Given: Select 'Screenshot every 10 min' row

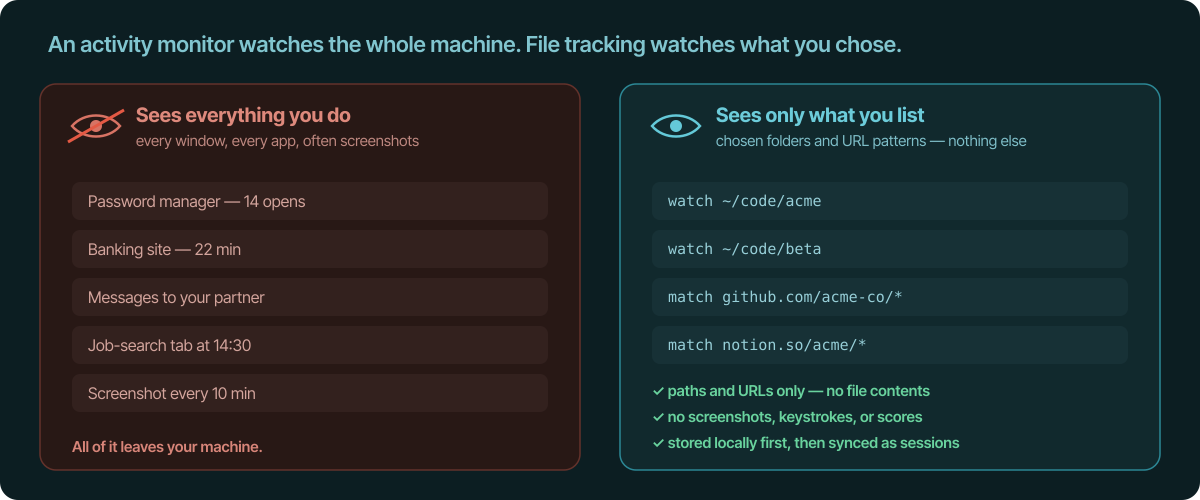Looking at the screenshot, I should pyautogui.click(x=310, y=393).
